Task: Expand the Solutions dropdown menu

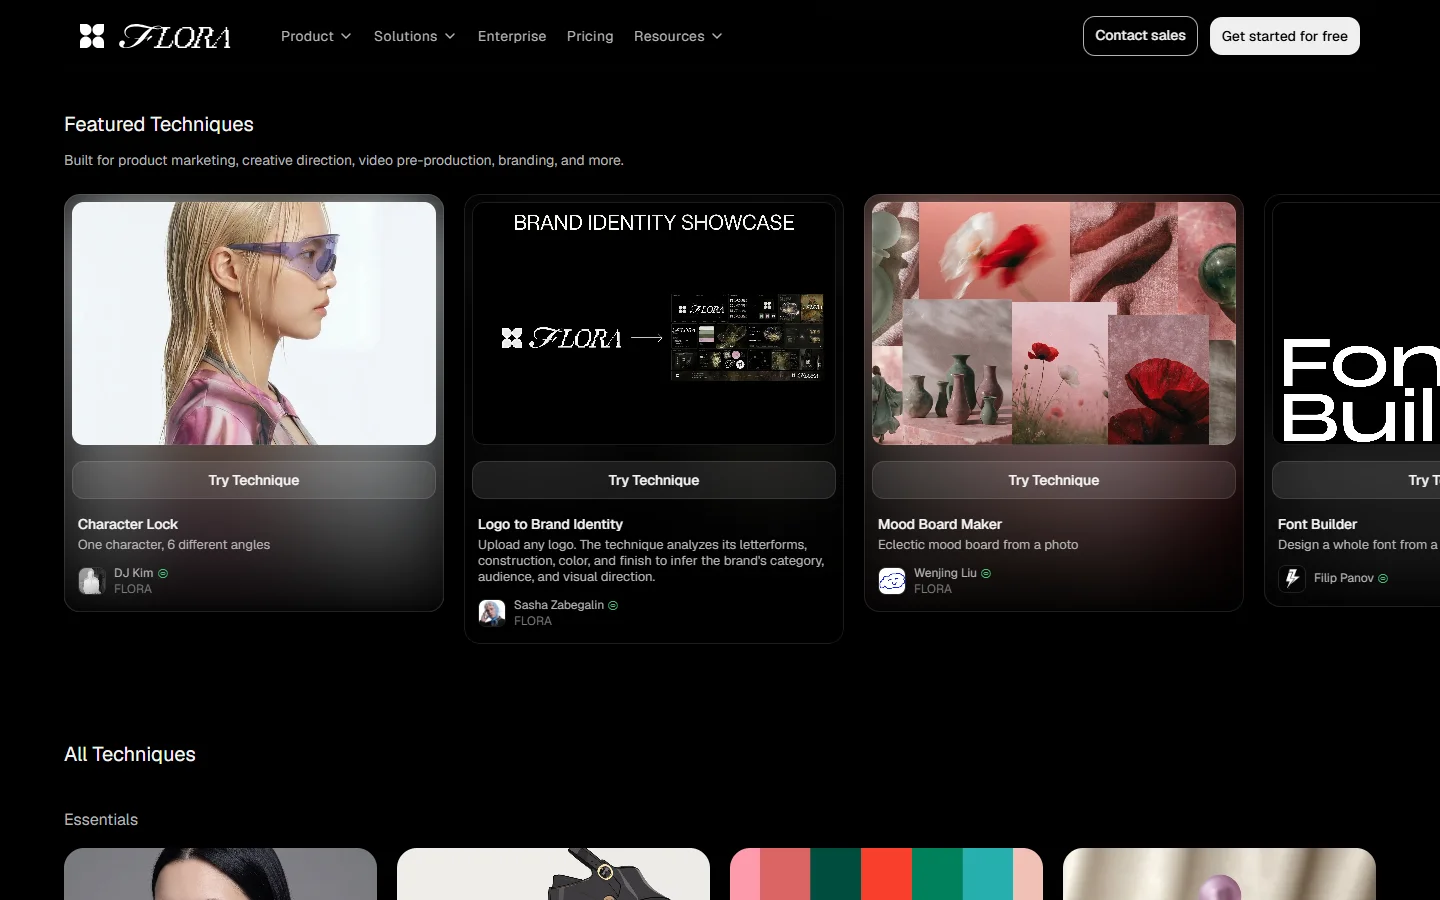Action: [x=414, y=36]
